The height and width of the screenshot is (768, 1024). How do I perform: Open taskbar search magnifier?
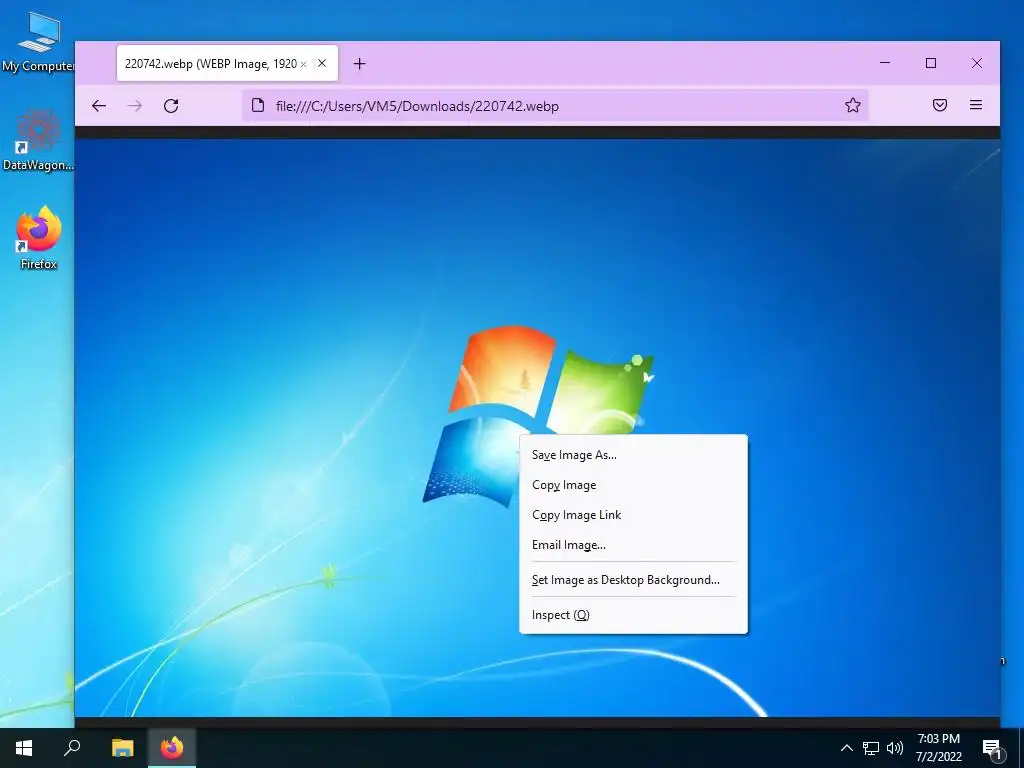(72, 748)
